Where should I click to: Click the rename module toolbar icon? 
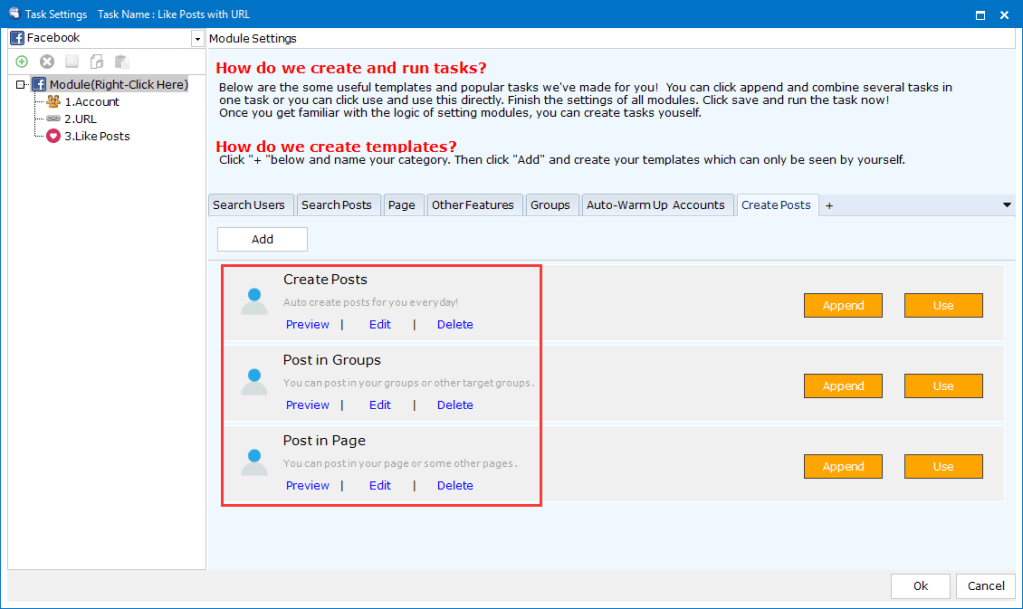tap(72, 62)
